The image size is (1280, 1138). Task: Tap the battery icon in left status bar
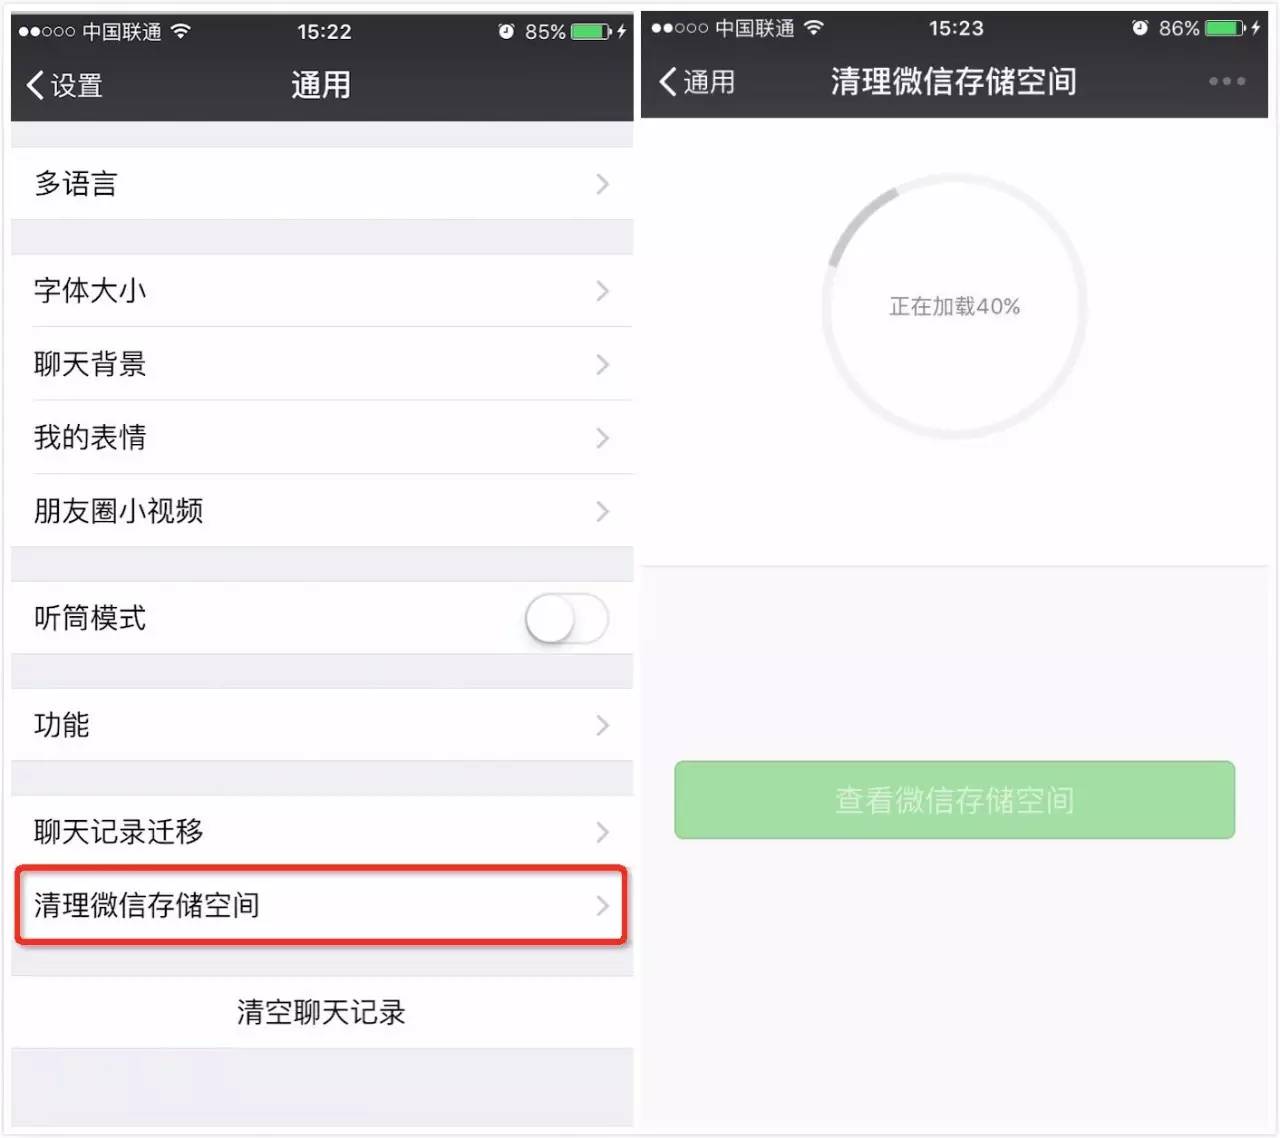click(591, 31)
